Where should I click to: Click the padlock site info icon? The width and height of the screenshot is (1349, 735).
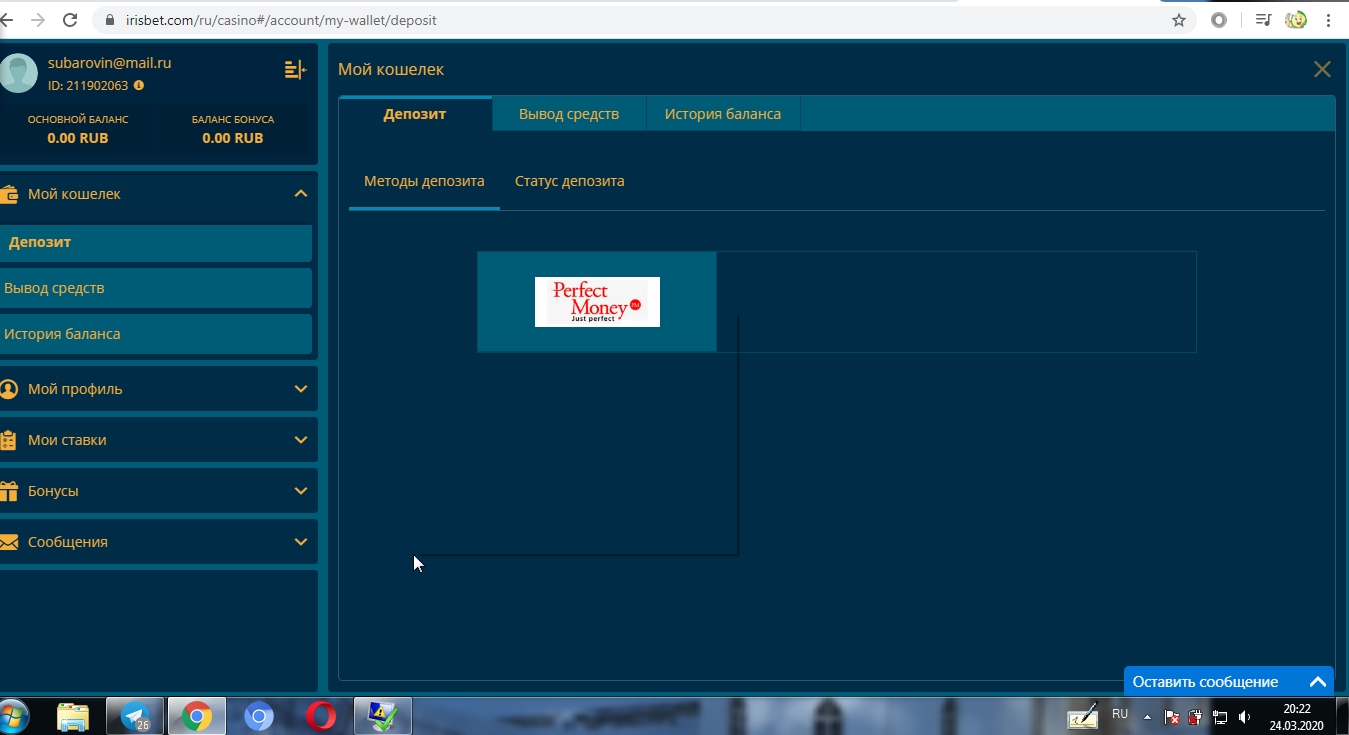pos(110,20)
